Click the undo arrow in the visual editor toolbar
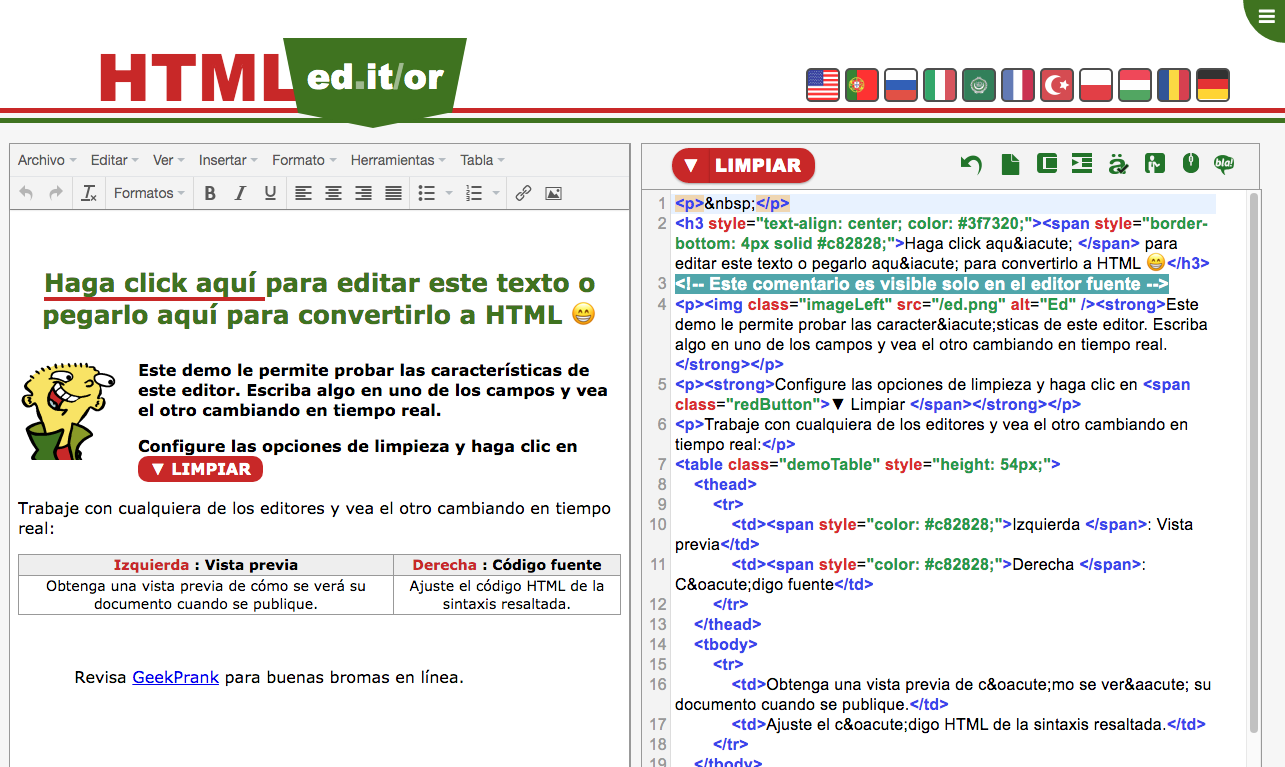The image size is (1285, 767). [26, 193]
